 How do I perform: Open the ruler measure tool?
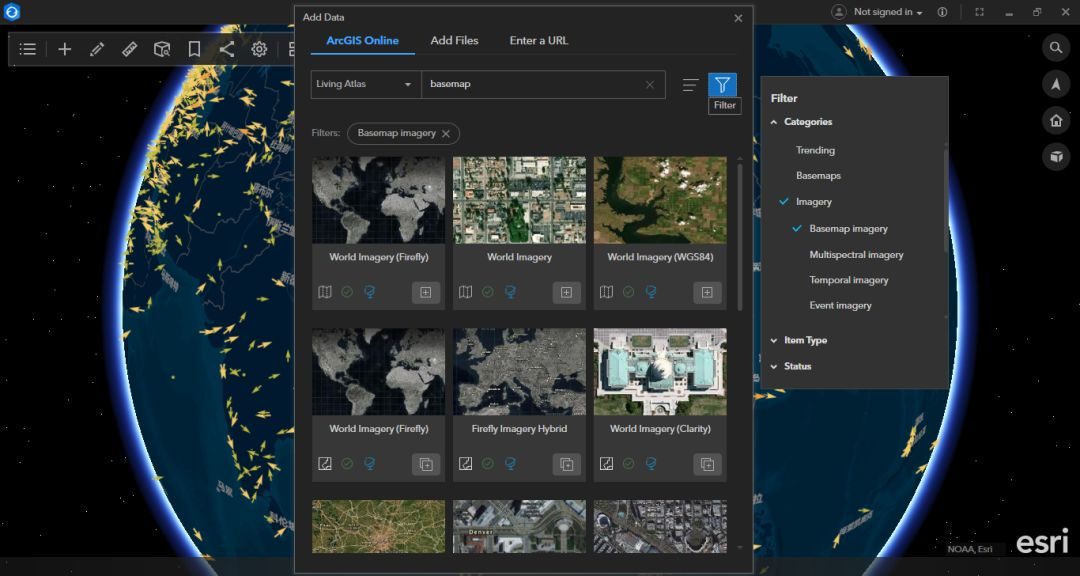click(130, 49)
